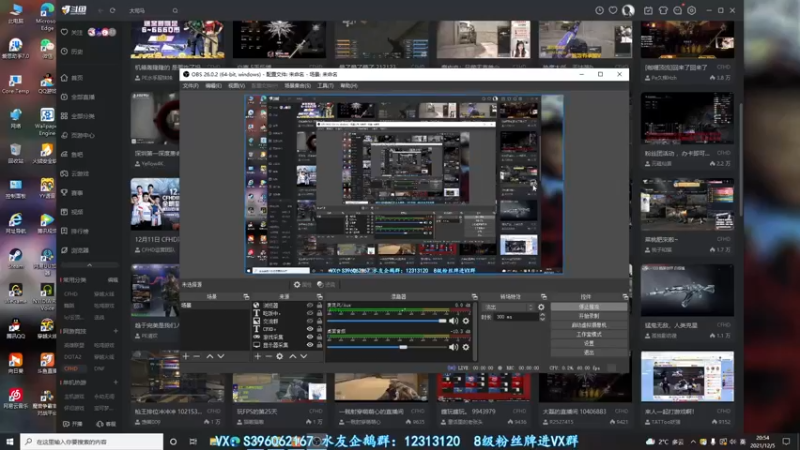Move source down in Sources panel
Screen dimensions: 800x450
click(304, 356)
